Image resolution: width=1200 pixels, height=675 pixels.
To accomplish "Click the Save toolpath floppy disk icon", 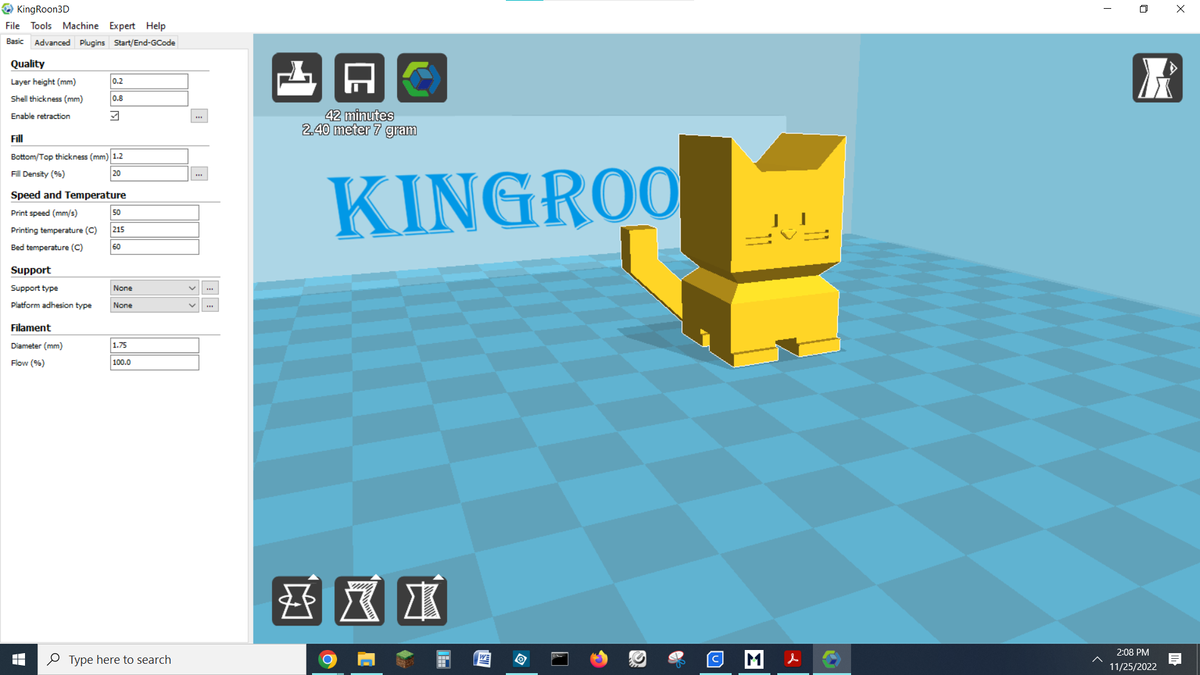I will pyautogui.click(x=360, y=78).
